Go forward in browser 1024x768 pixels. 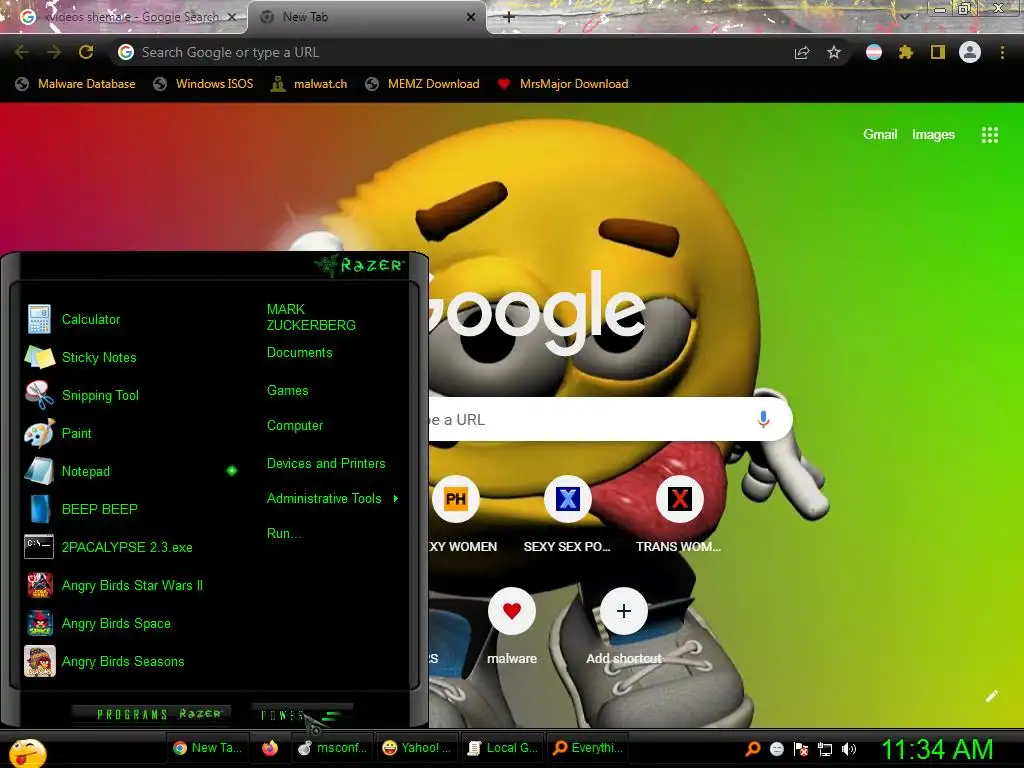54,52
